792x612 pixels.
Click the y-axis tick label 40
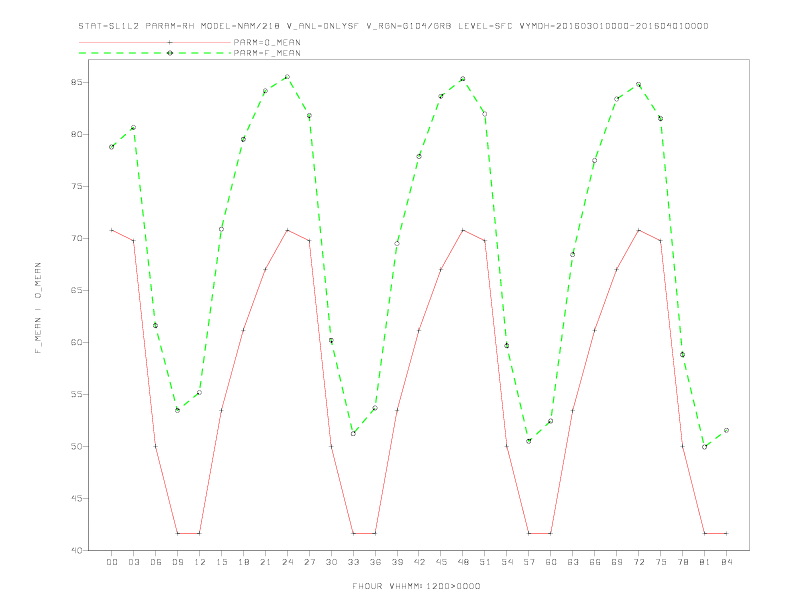[x=77, y=550]
